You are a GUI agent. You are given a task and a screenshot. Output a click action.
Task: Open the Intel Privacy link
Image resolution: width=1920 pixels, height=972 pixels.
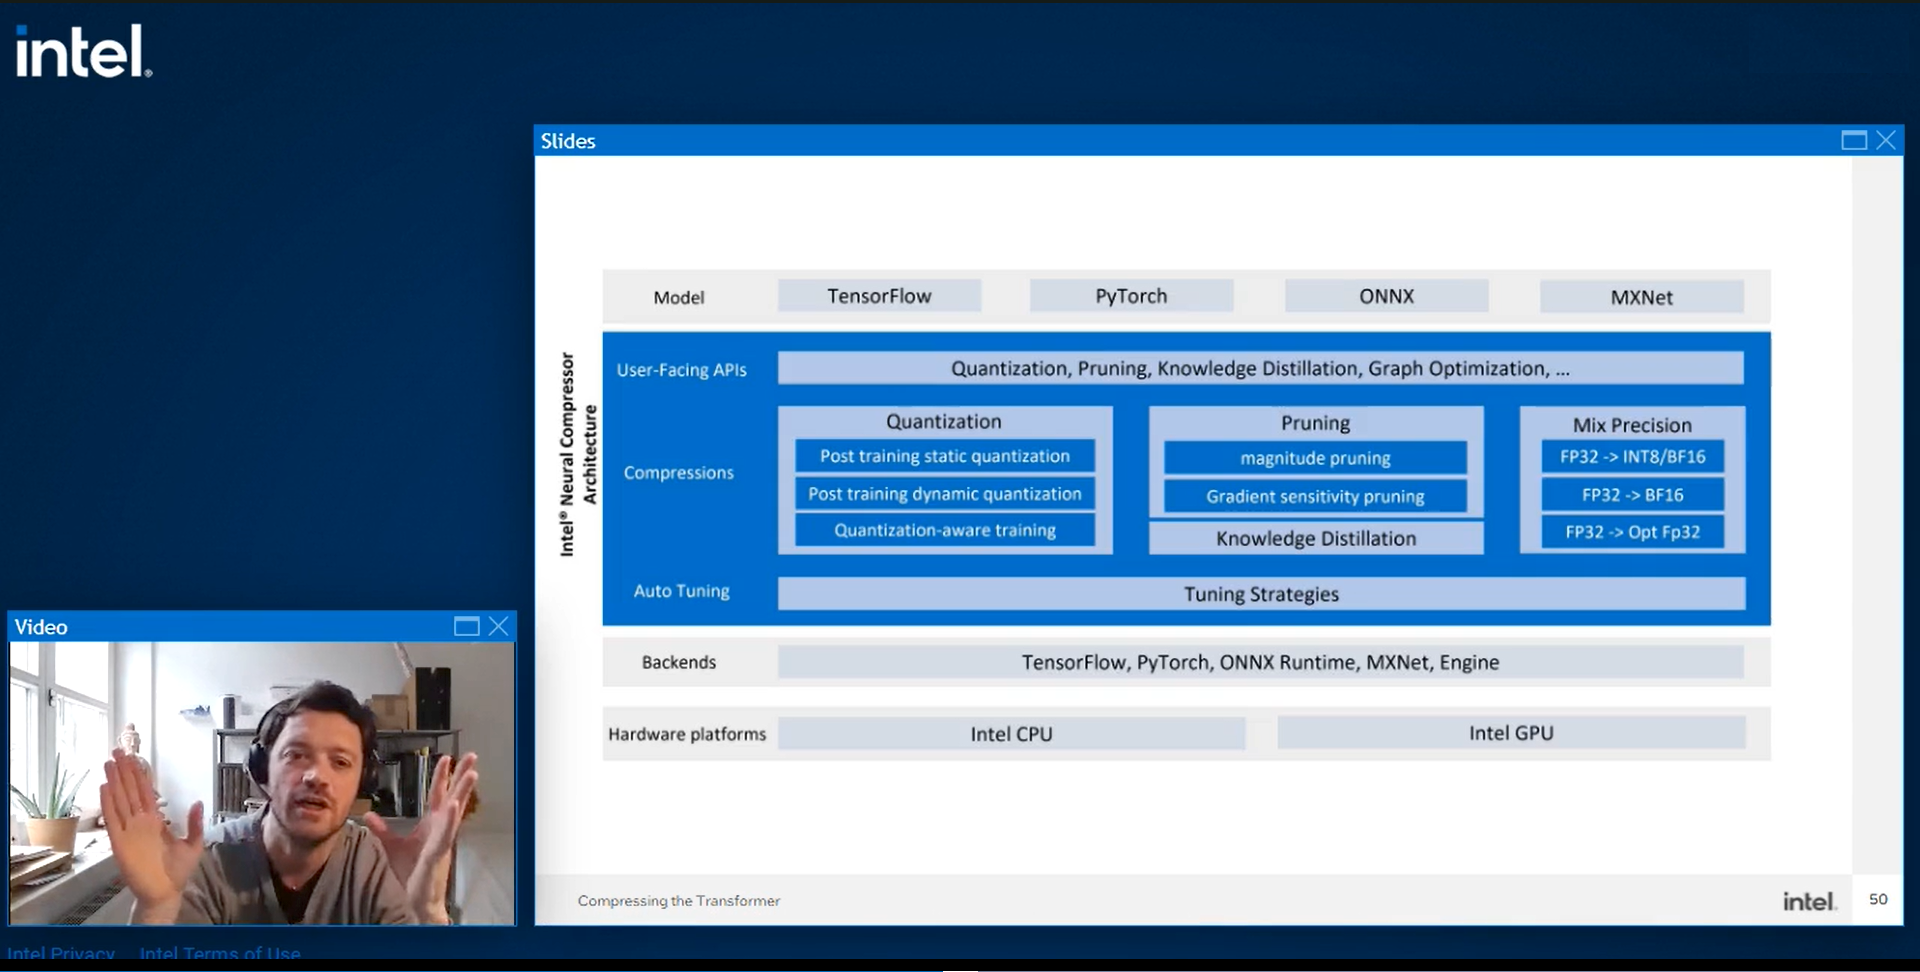click(x=61, y=953)
